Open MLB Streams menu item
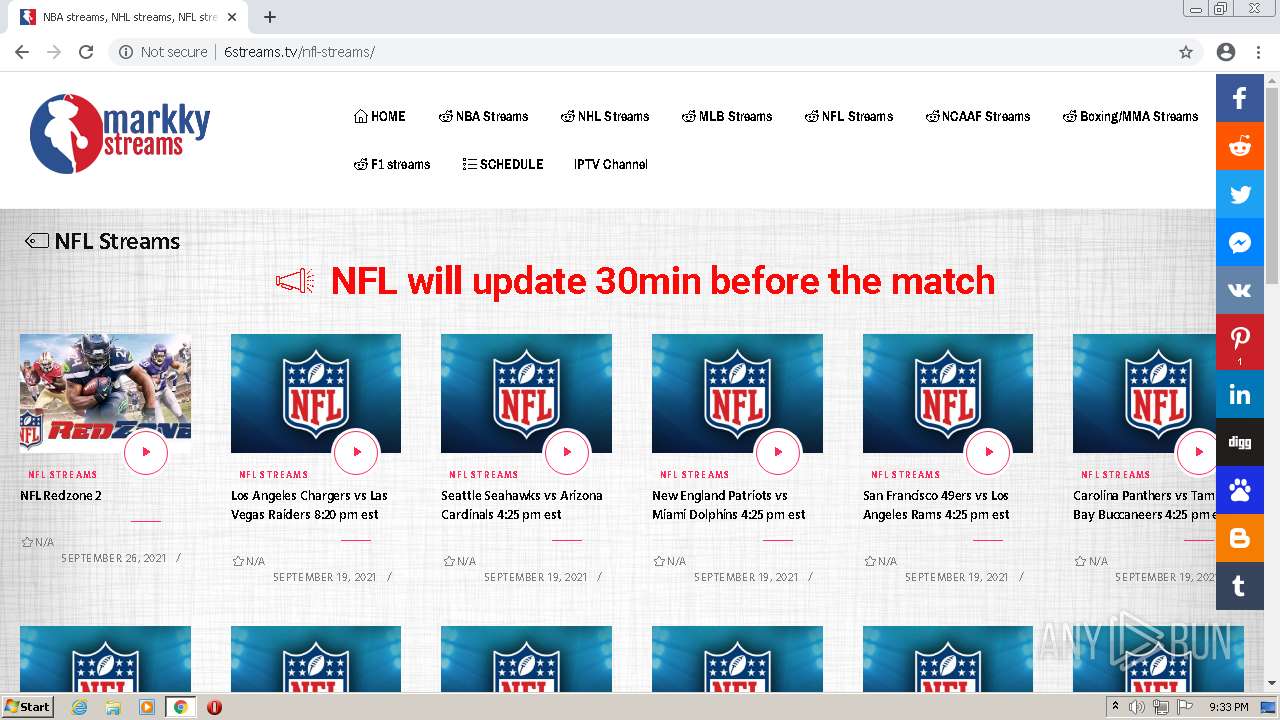 tap(727, 116)
